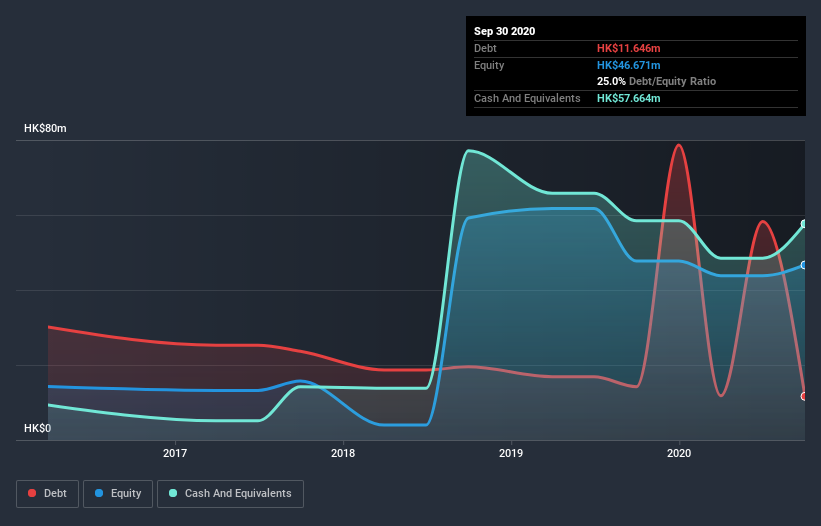Click the HK$11.646m debt value
This screenshot has width=821, height=526.
click(x=628, y=48)
